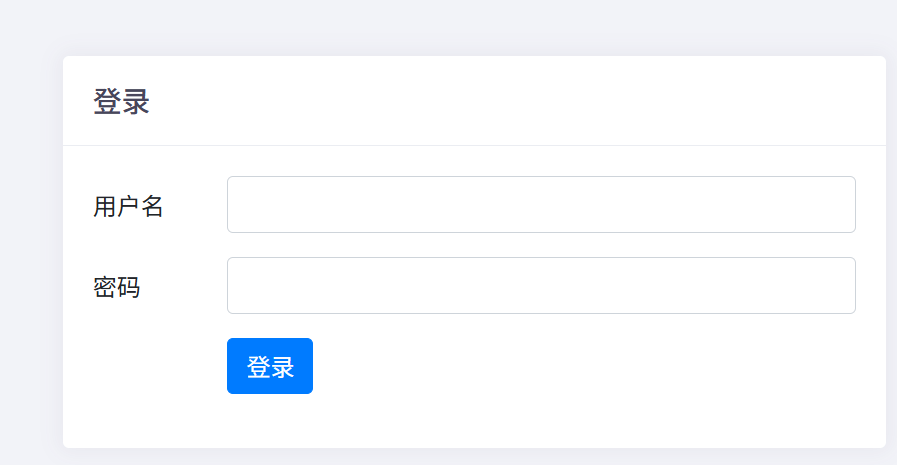Click the 密码 label text
The height and width of the screenshot is (465, 897).
click(116, 287)
